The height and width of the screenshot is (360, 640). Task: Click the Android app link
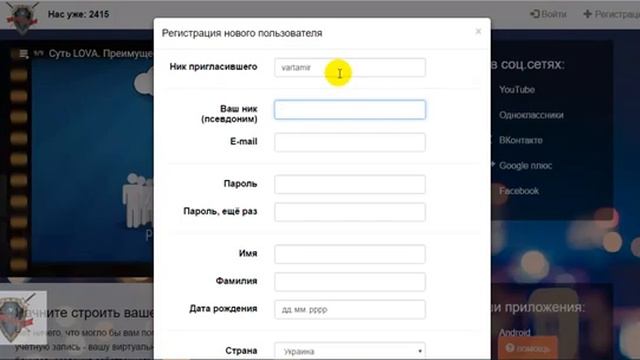(515, 332)
